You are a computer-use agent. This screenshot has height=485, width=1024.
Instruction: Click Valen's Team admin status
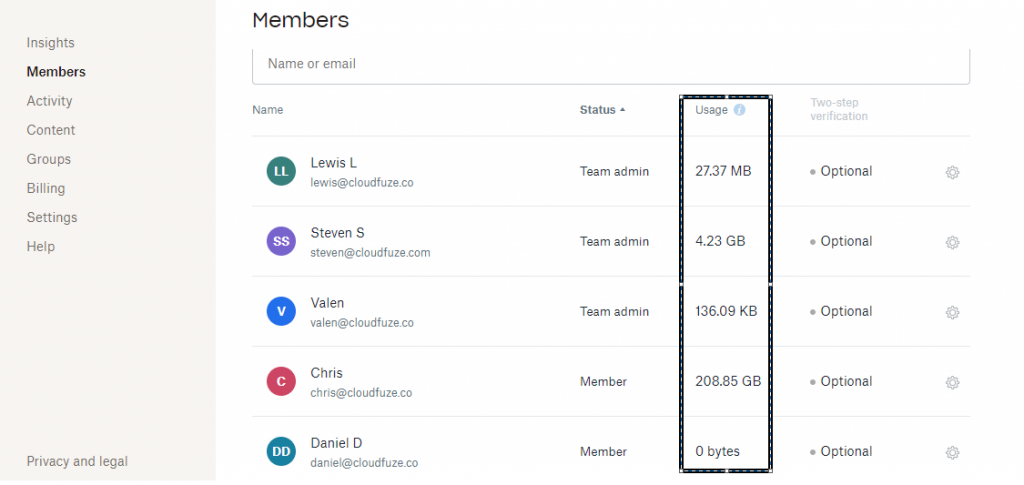tap(614, 311)
